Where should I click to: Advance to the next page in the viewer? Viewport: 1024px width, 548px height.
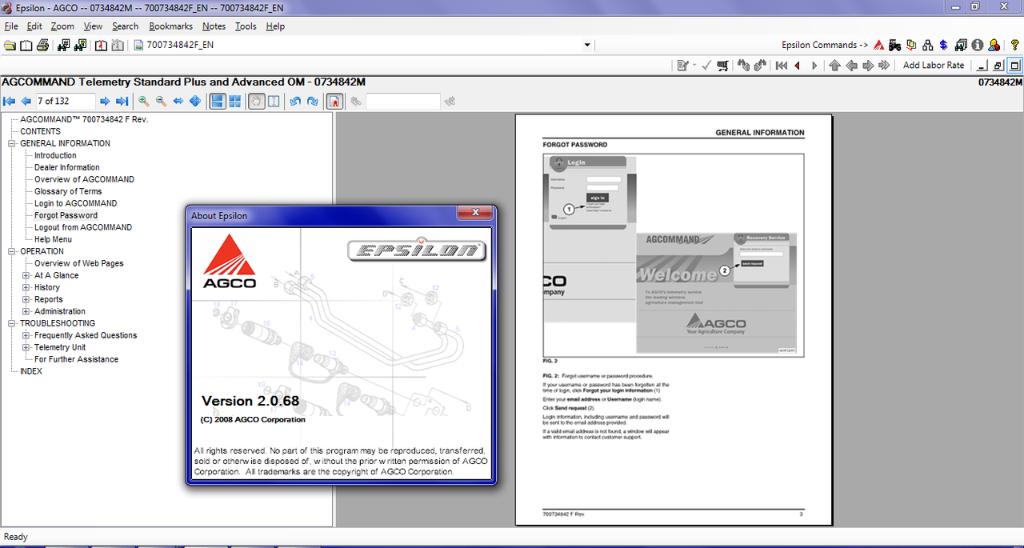(x=104, y=101)
